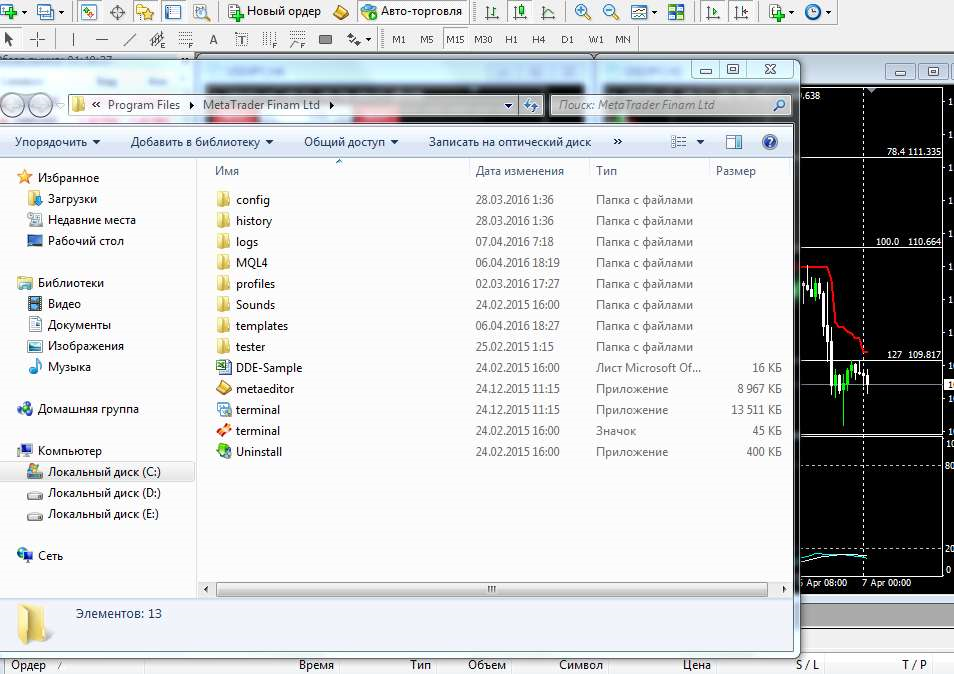Switch chart to line chart mode

548,11
